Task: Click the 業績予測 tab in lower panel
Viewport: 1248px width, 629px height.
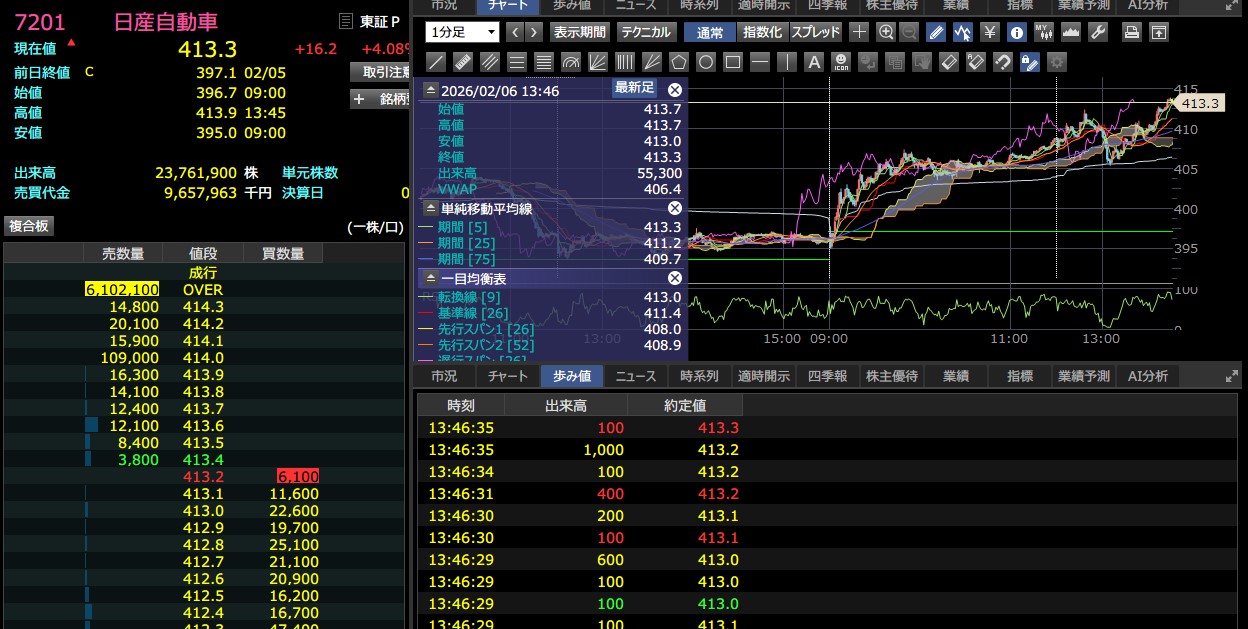Action: pyautogui.click(x=1083, y=376)
